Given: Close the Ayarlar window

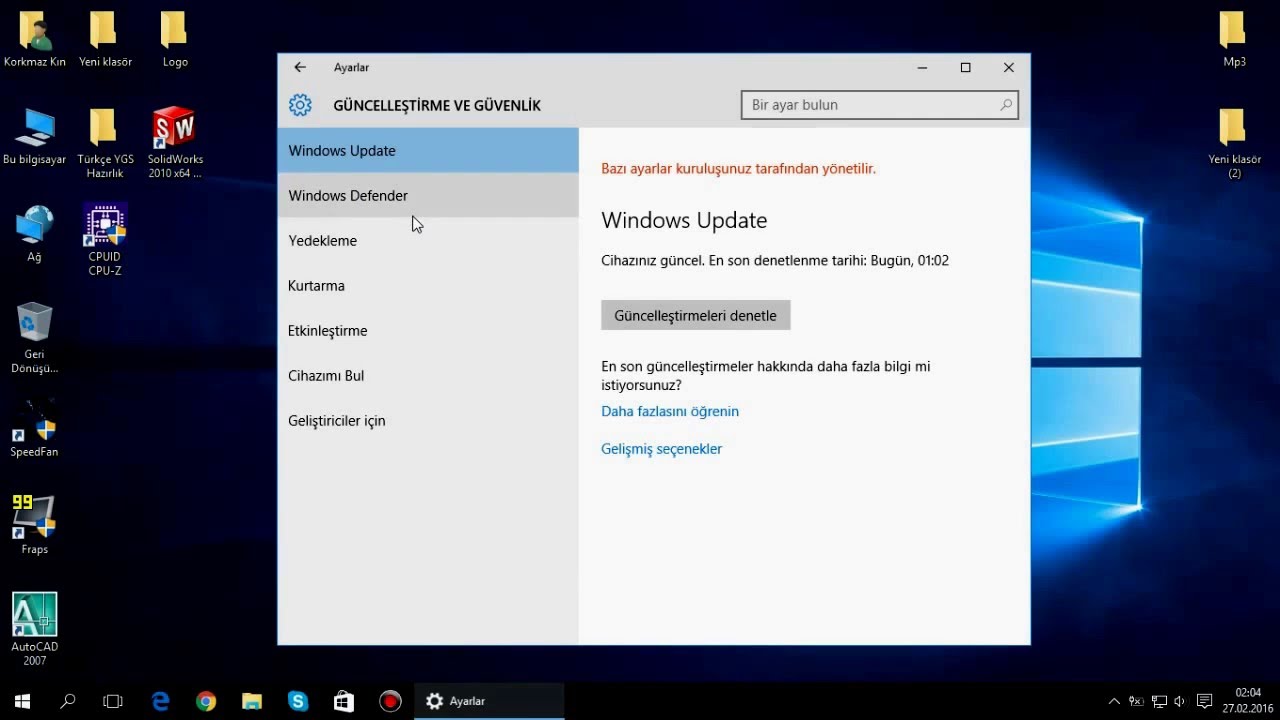Looking at the screenshot, I should [x=1008, y=67].
